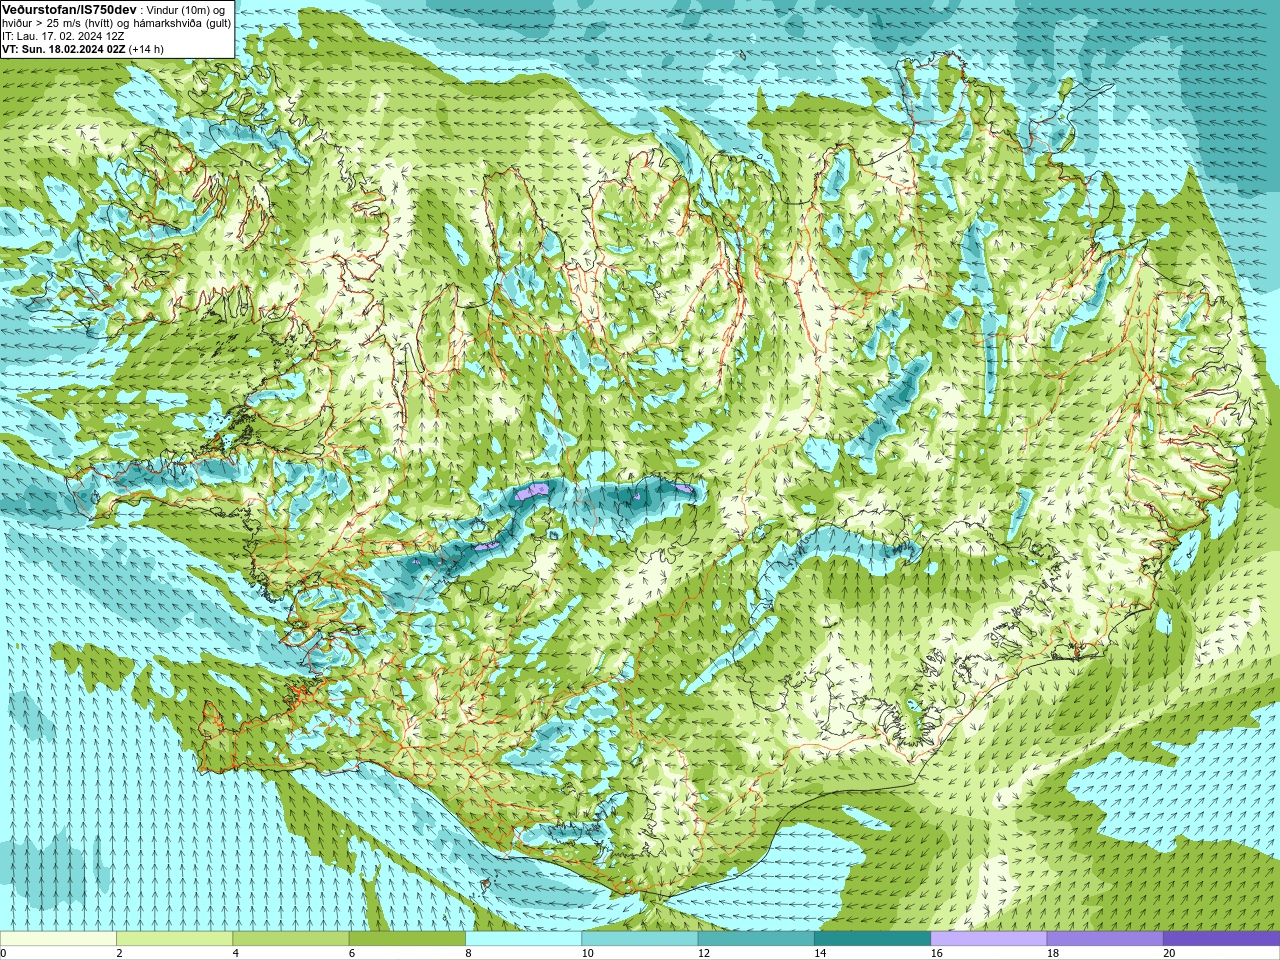Click the above 20 m/s dark violet swatch

1221,939
